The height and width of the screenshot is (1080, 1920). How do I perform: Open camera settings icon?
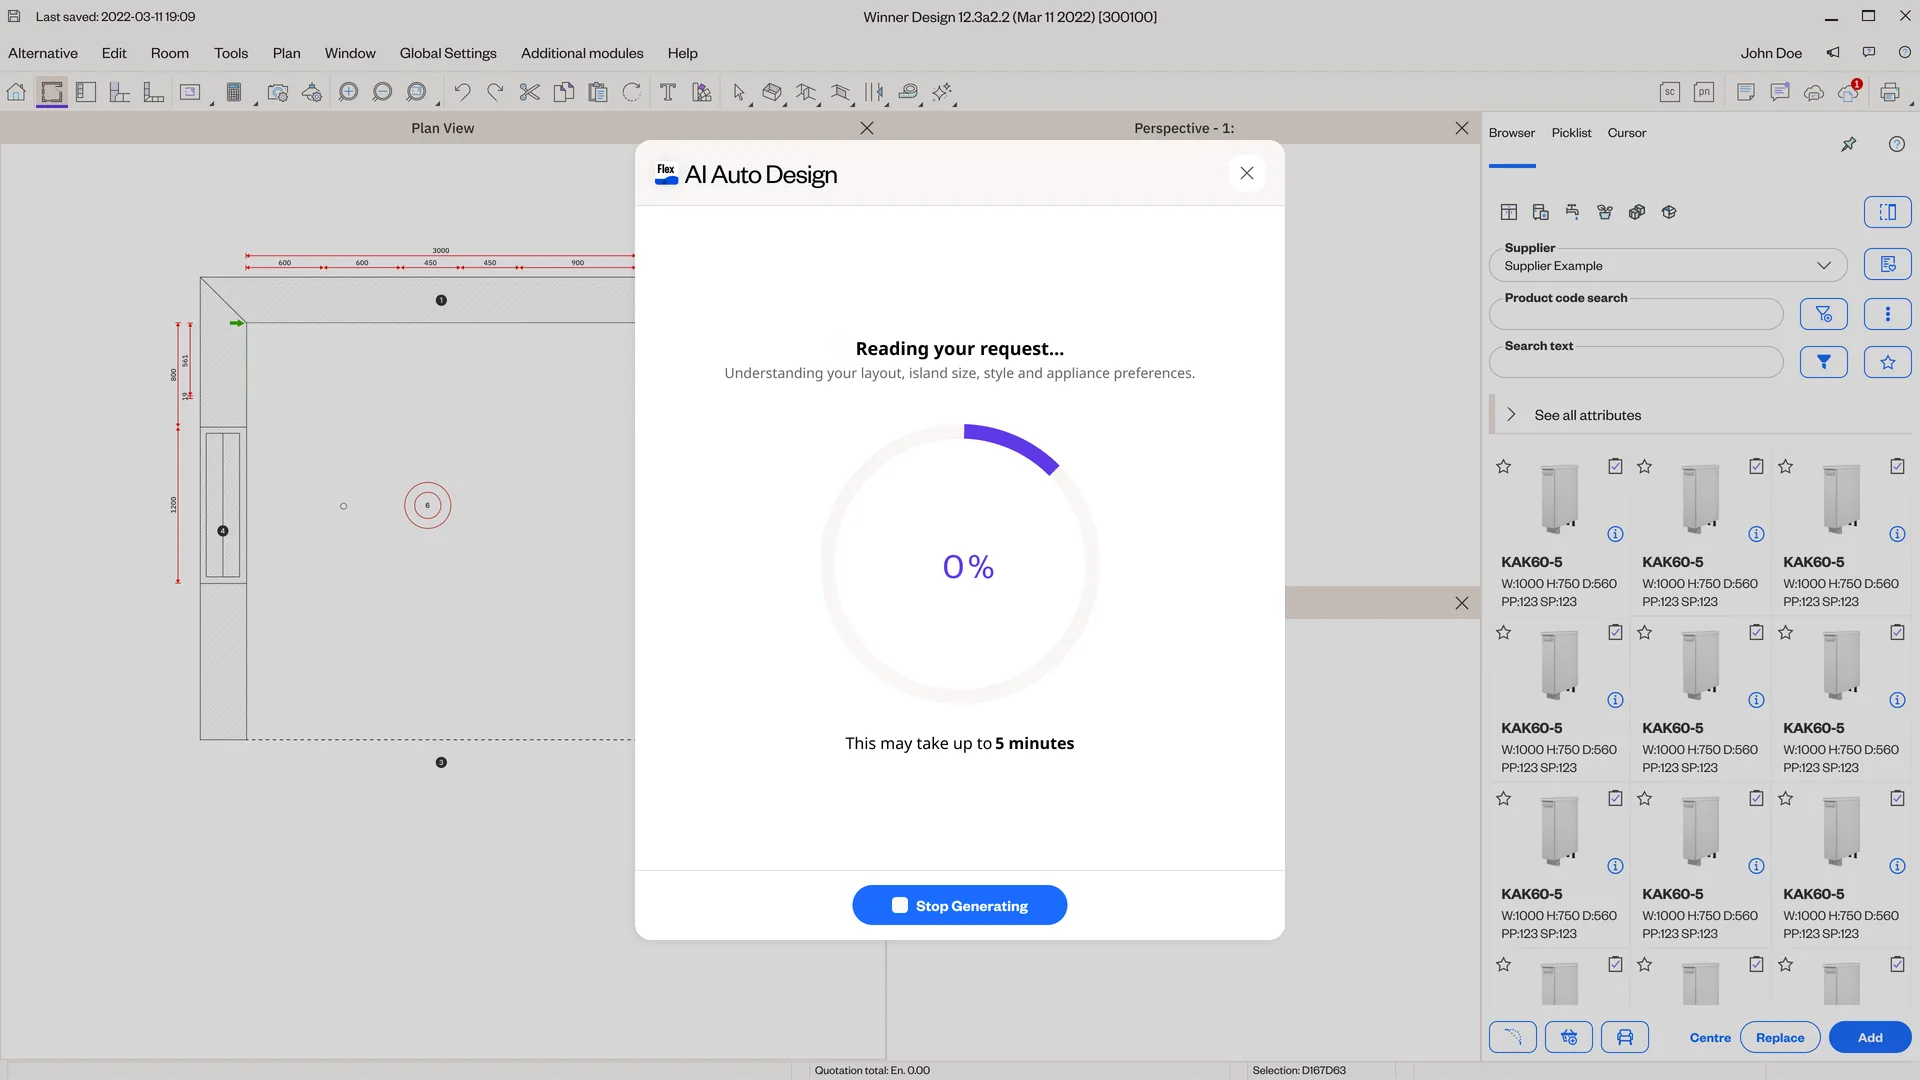(278, 92)
